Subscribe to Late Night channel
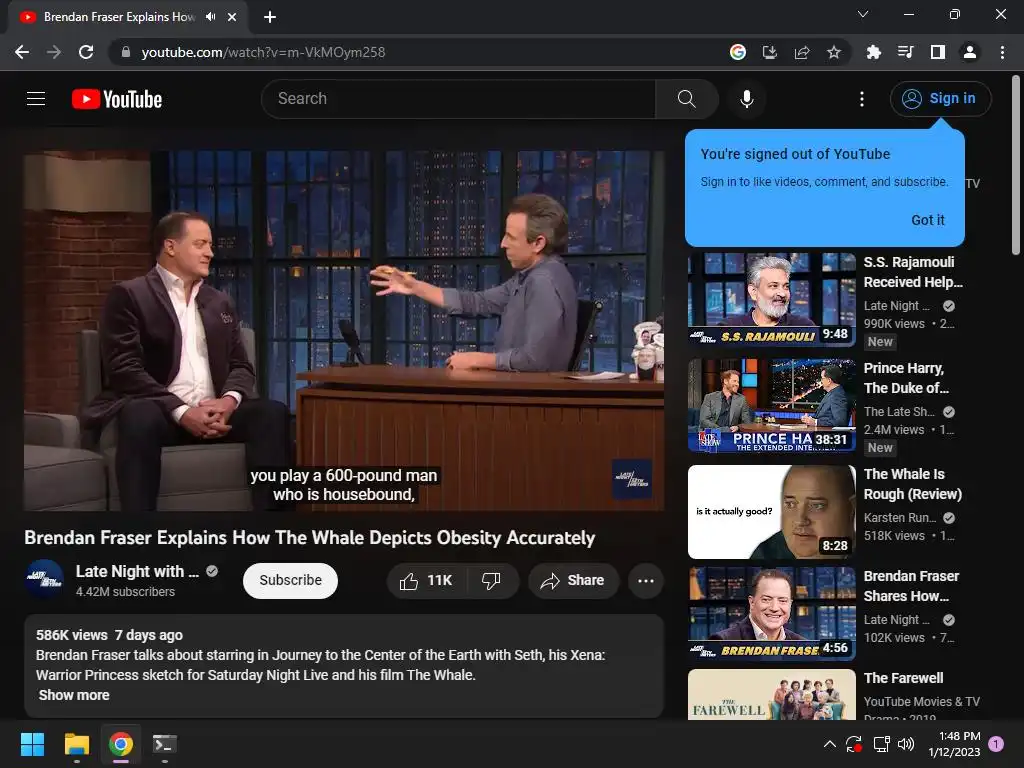This screenshot has height=768, width=1024. pyautogui.click(x=290, y=581)
